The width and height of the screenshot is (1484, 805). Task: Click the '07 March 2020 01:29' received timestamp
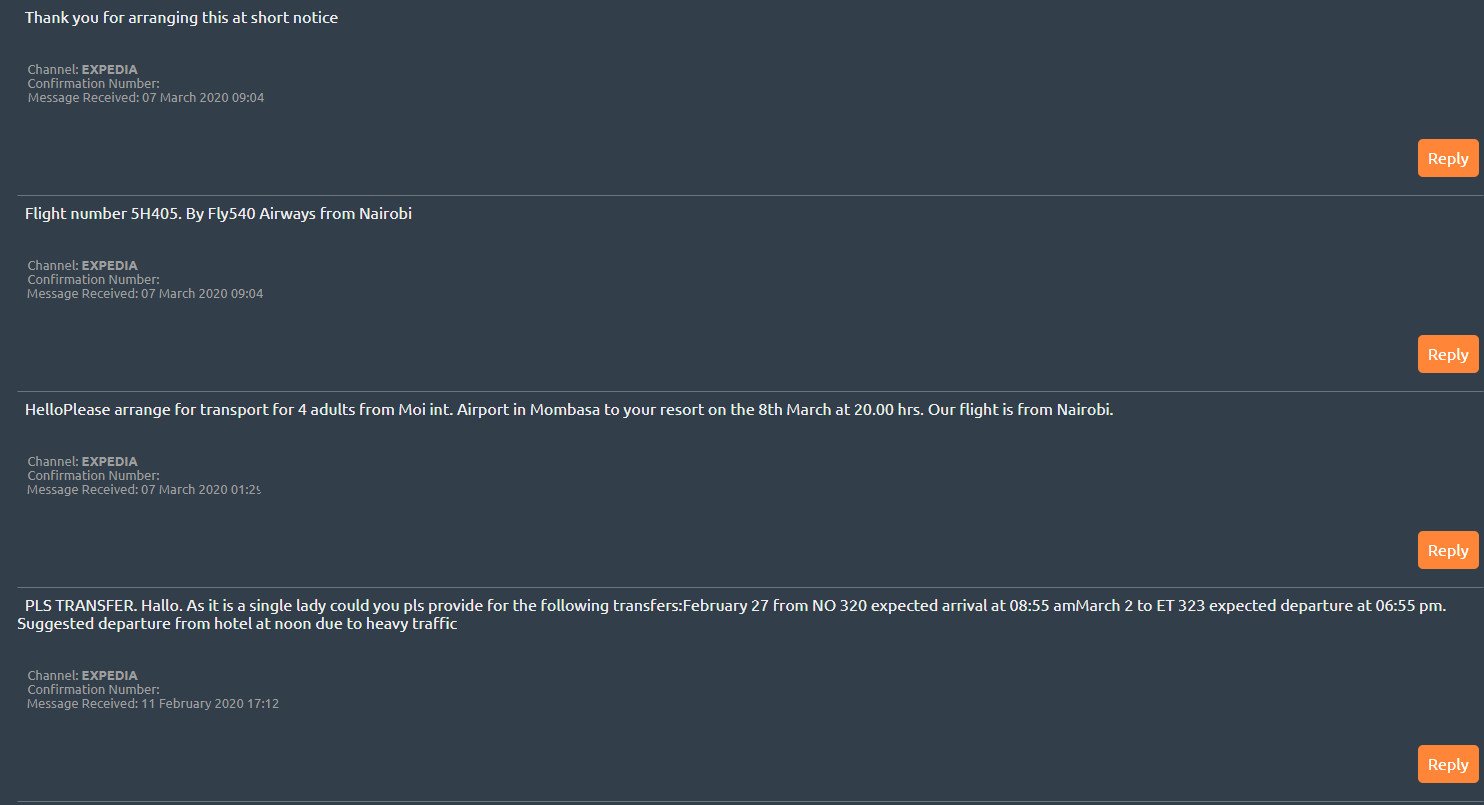200,490
